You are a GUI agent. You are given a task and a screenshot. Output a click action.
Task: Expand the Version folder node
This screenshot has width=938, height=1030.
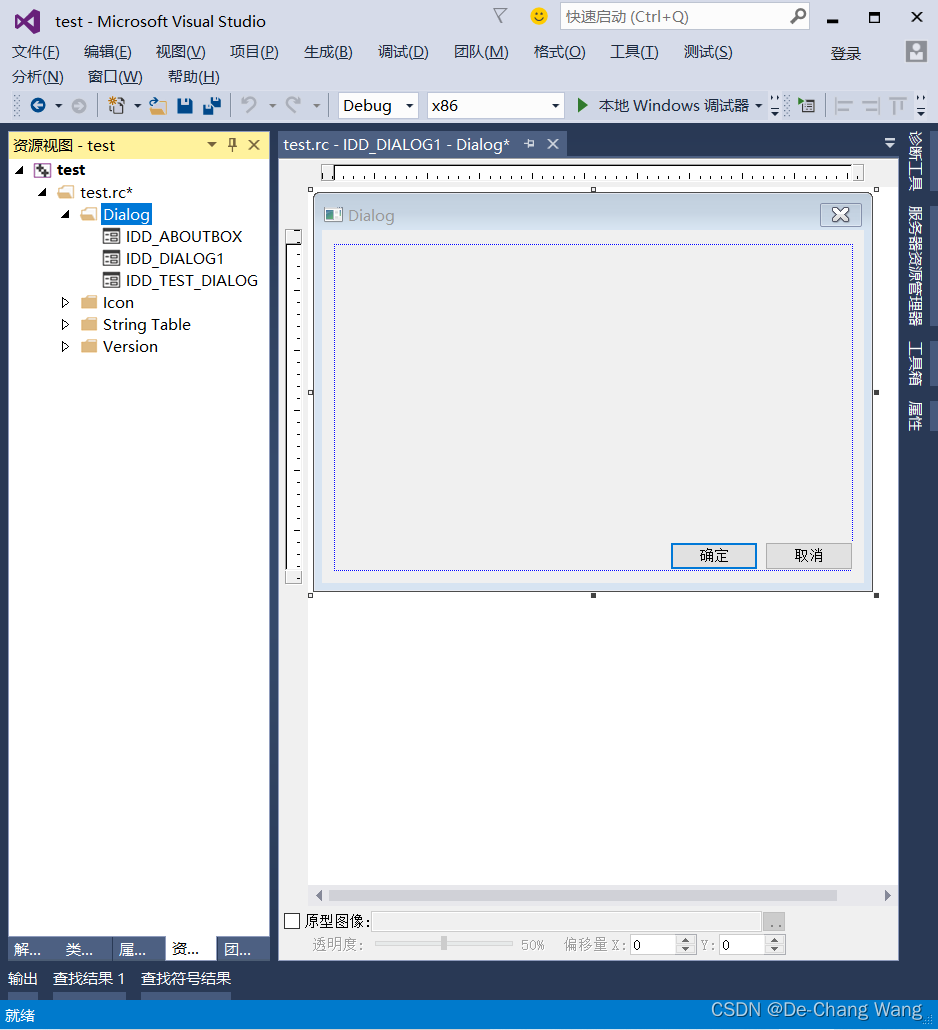pos(65,346)
